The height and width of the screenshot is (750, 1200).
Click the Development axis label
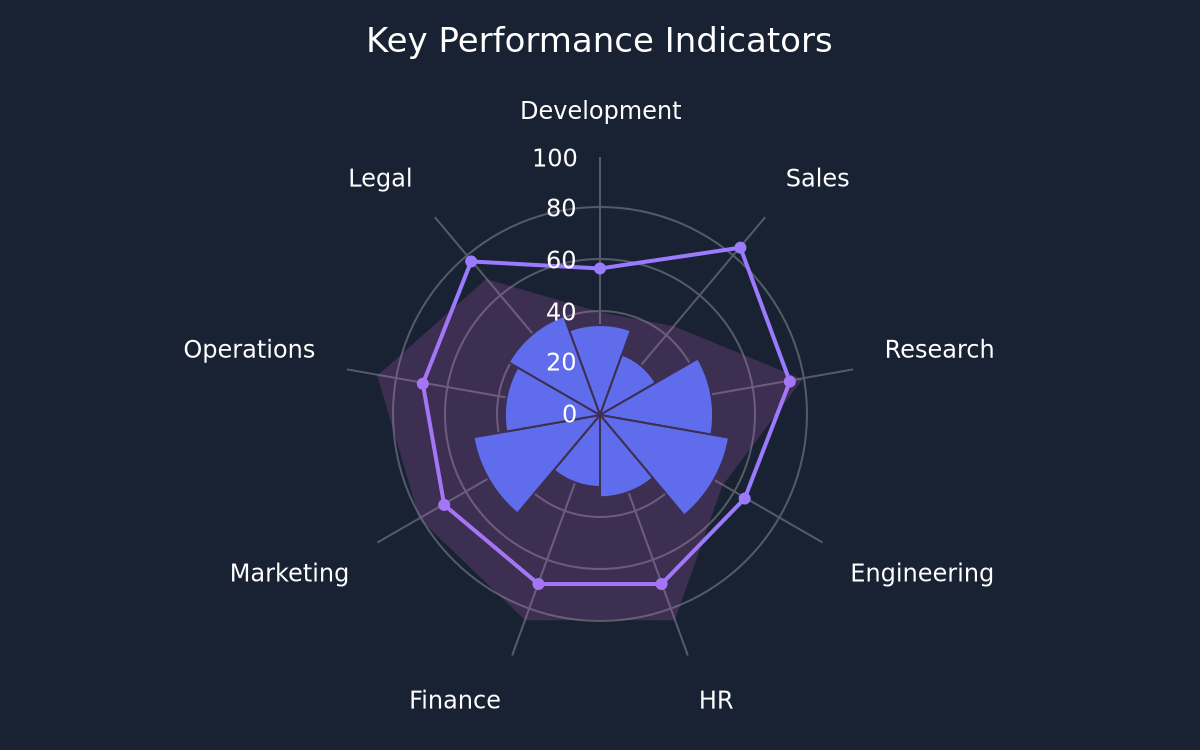click(600, 111)
